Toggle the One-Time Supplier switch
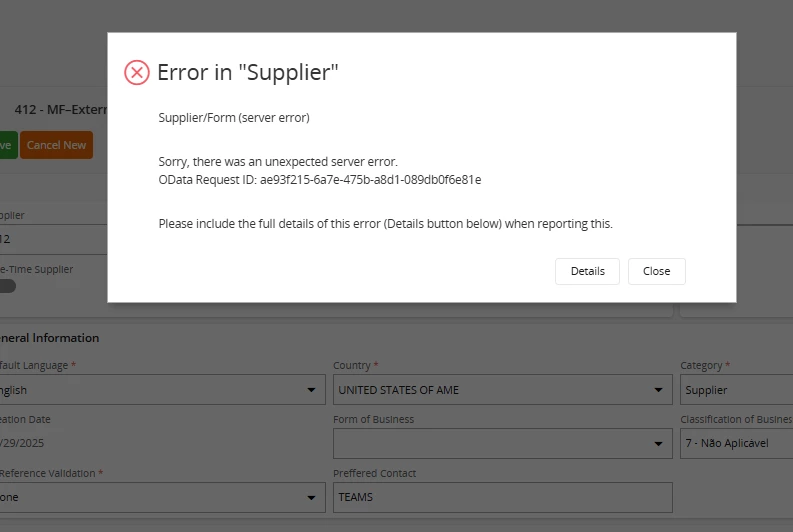Viewport: 793px width, 532px height. click(x=8, y=286)
